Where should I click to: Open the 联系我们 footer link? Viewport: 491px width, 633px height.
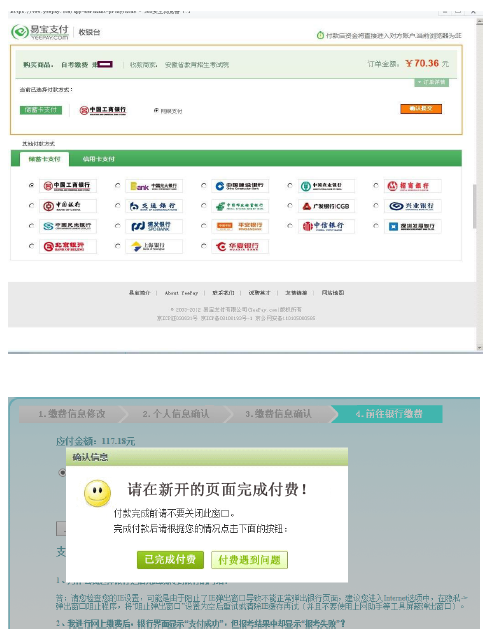coord(223,293)
